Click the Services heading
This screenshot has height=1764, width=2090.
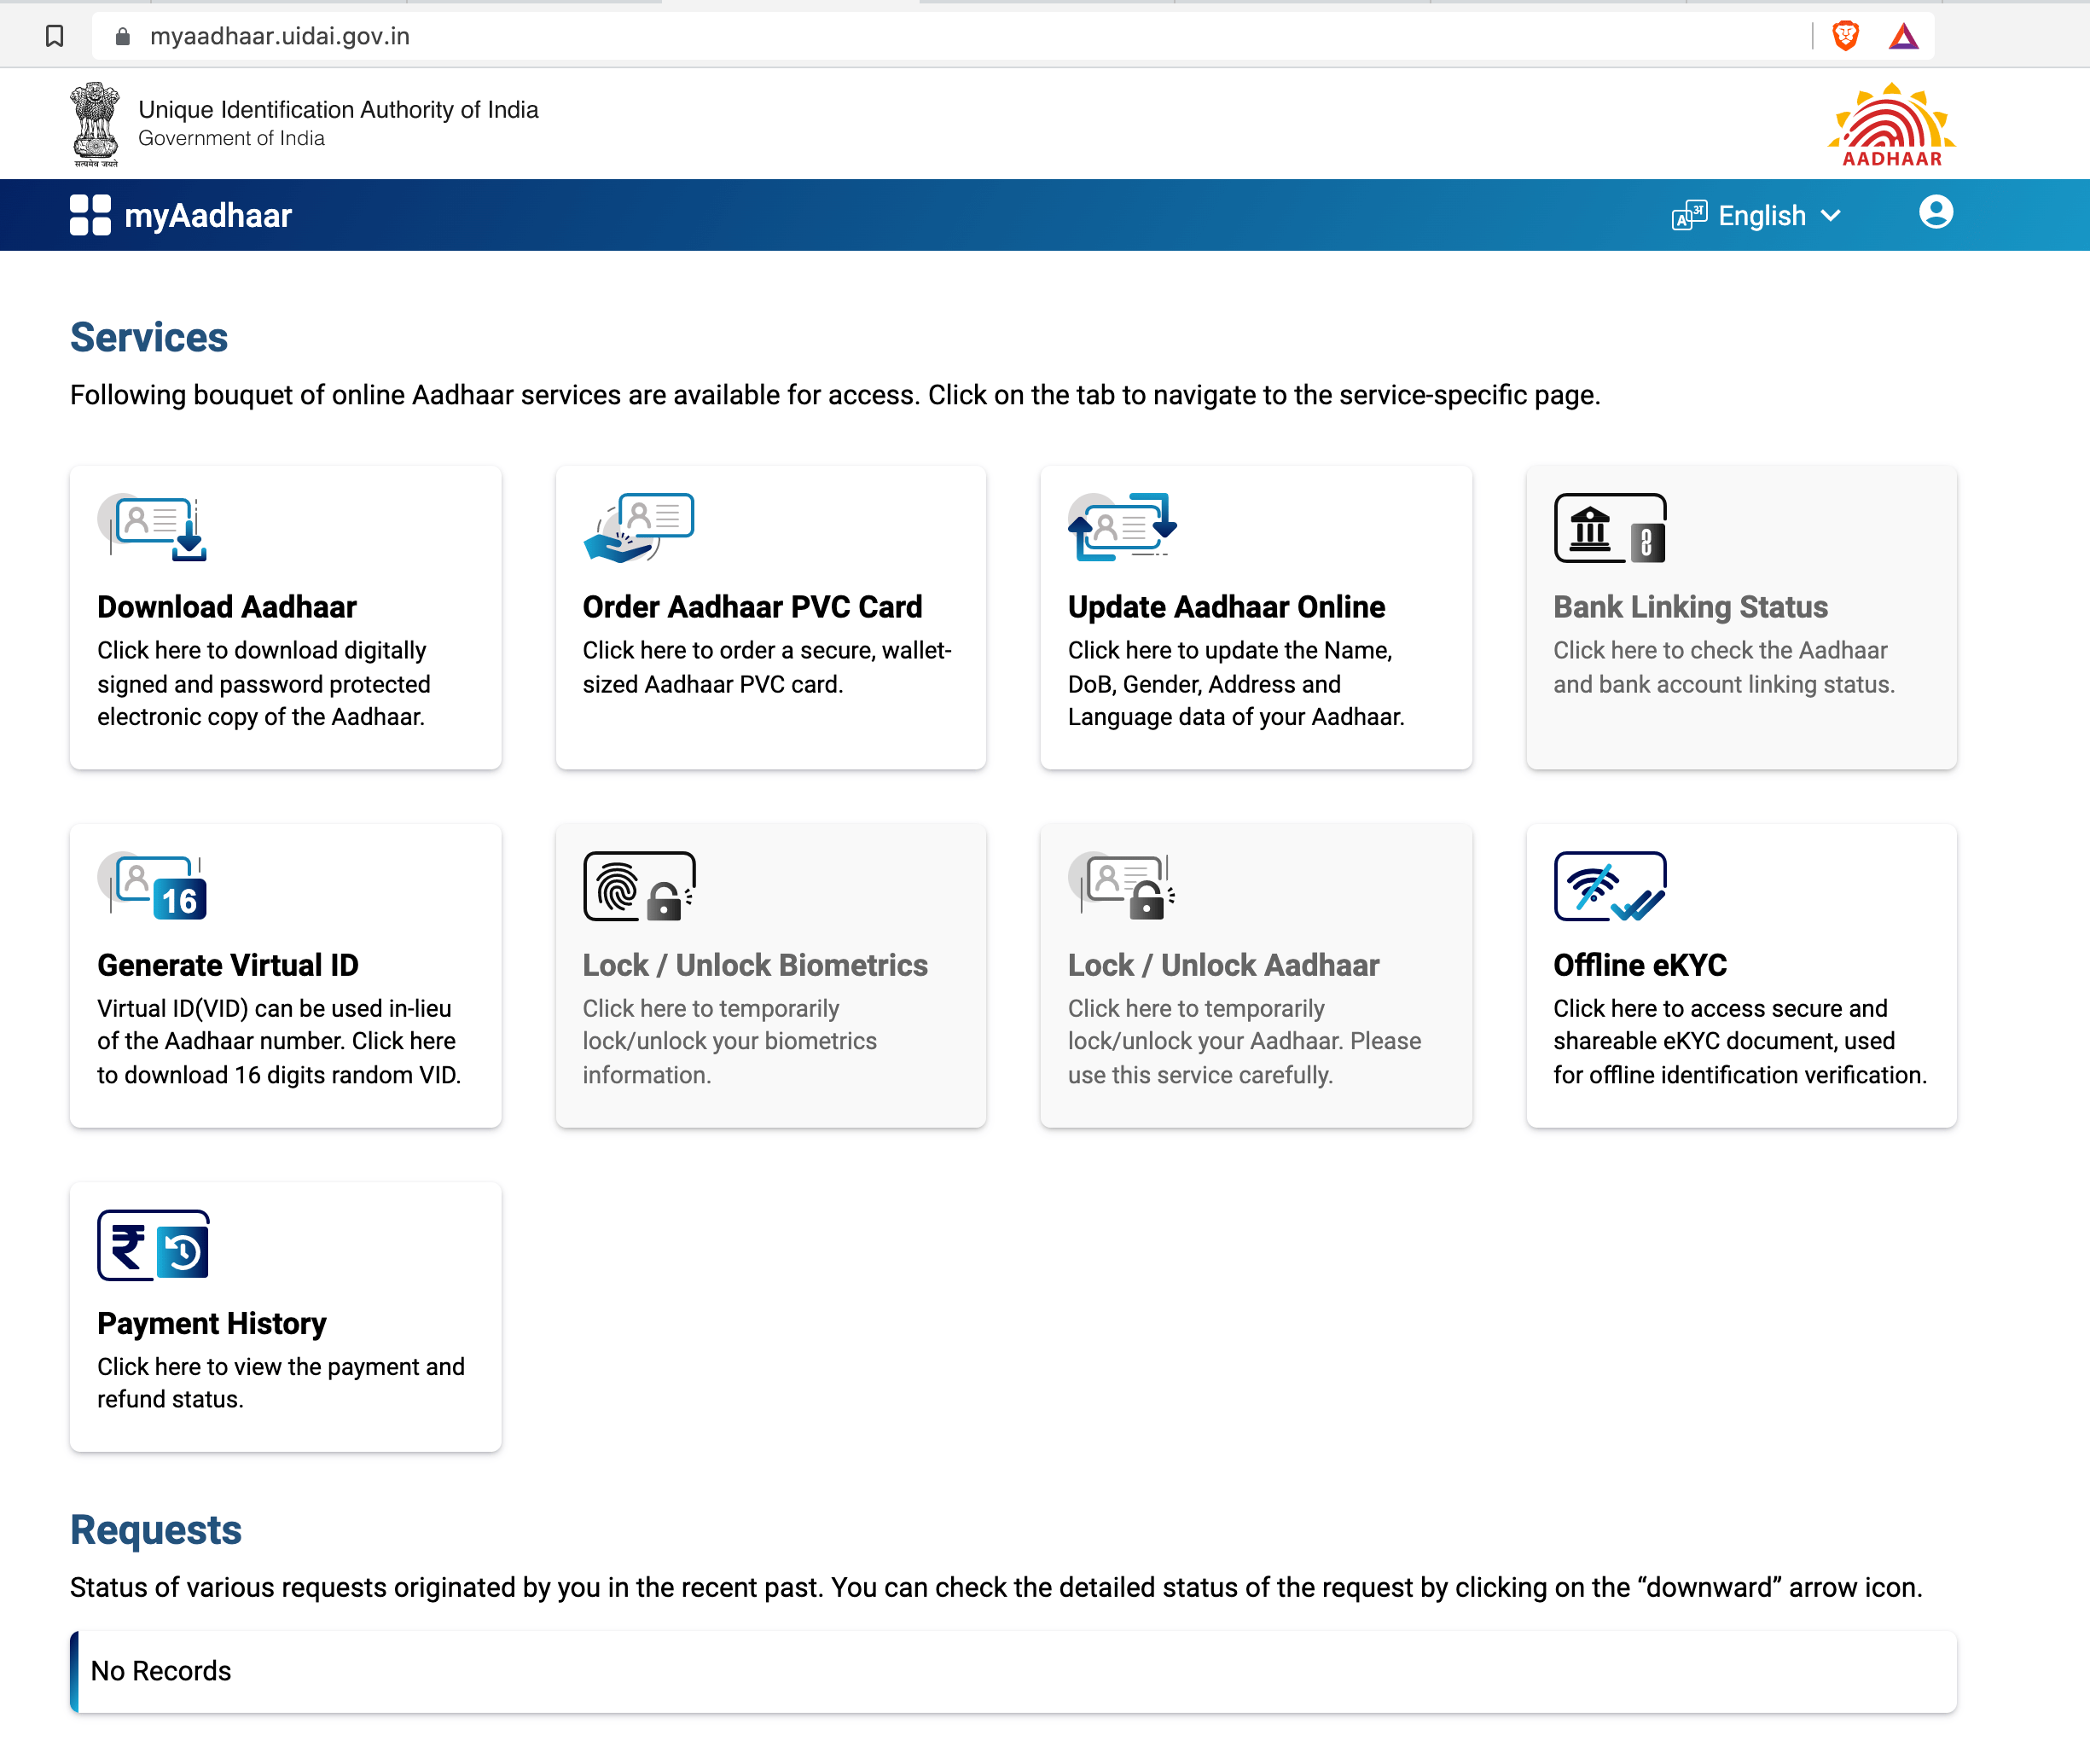pyautogui.click(x=149, y=337)
